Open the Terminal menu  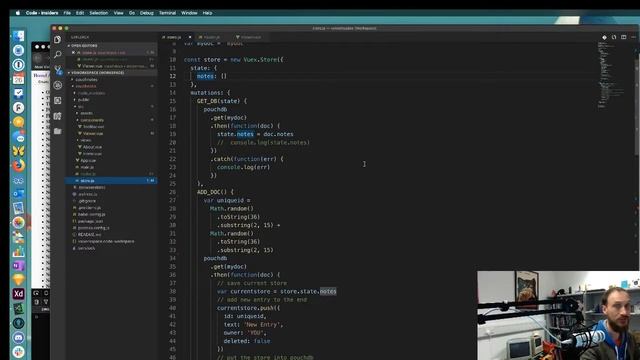(x=167, y=13)
